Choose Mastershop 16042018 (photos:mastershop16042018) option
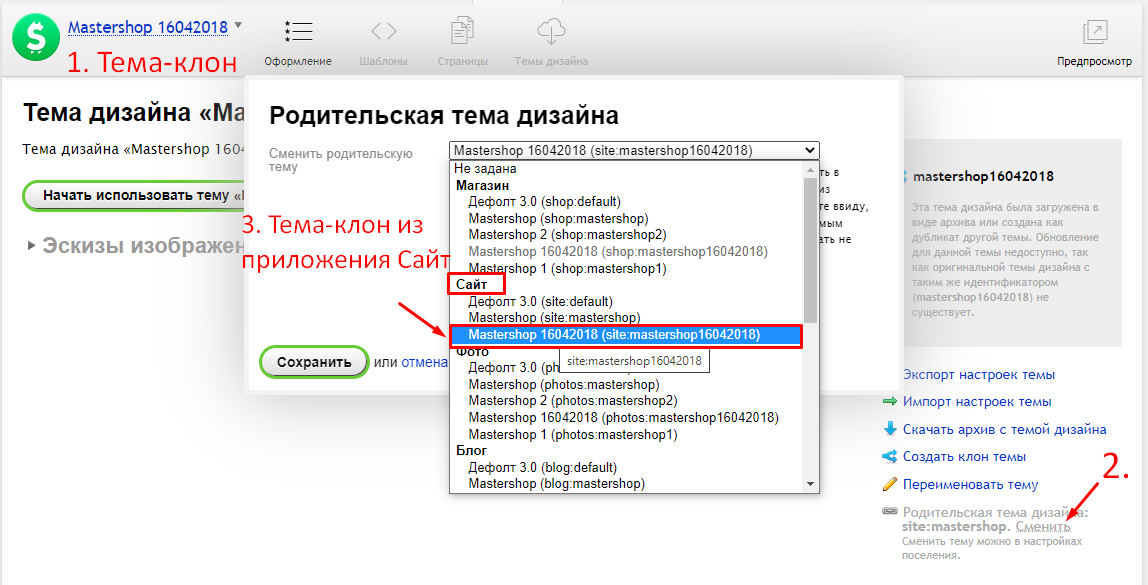 coord(623,418)
